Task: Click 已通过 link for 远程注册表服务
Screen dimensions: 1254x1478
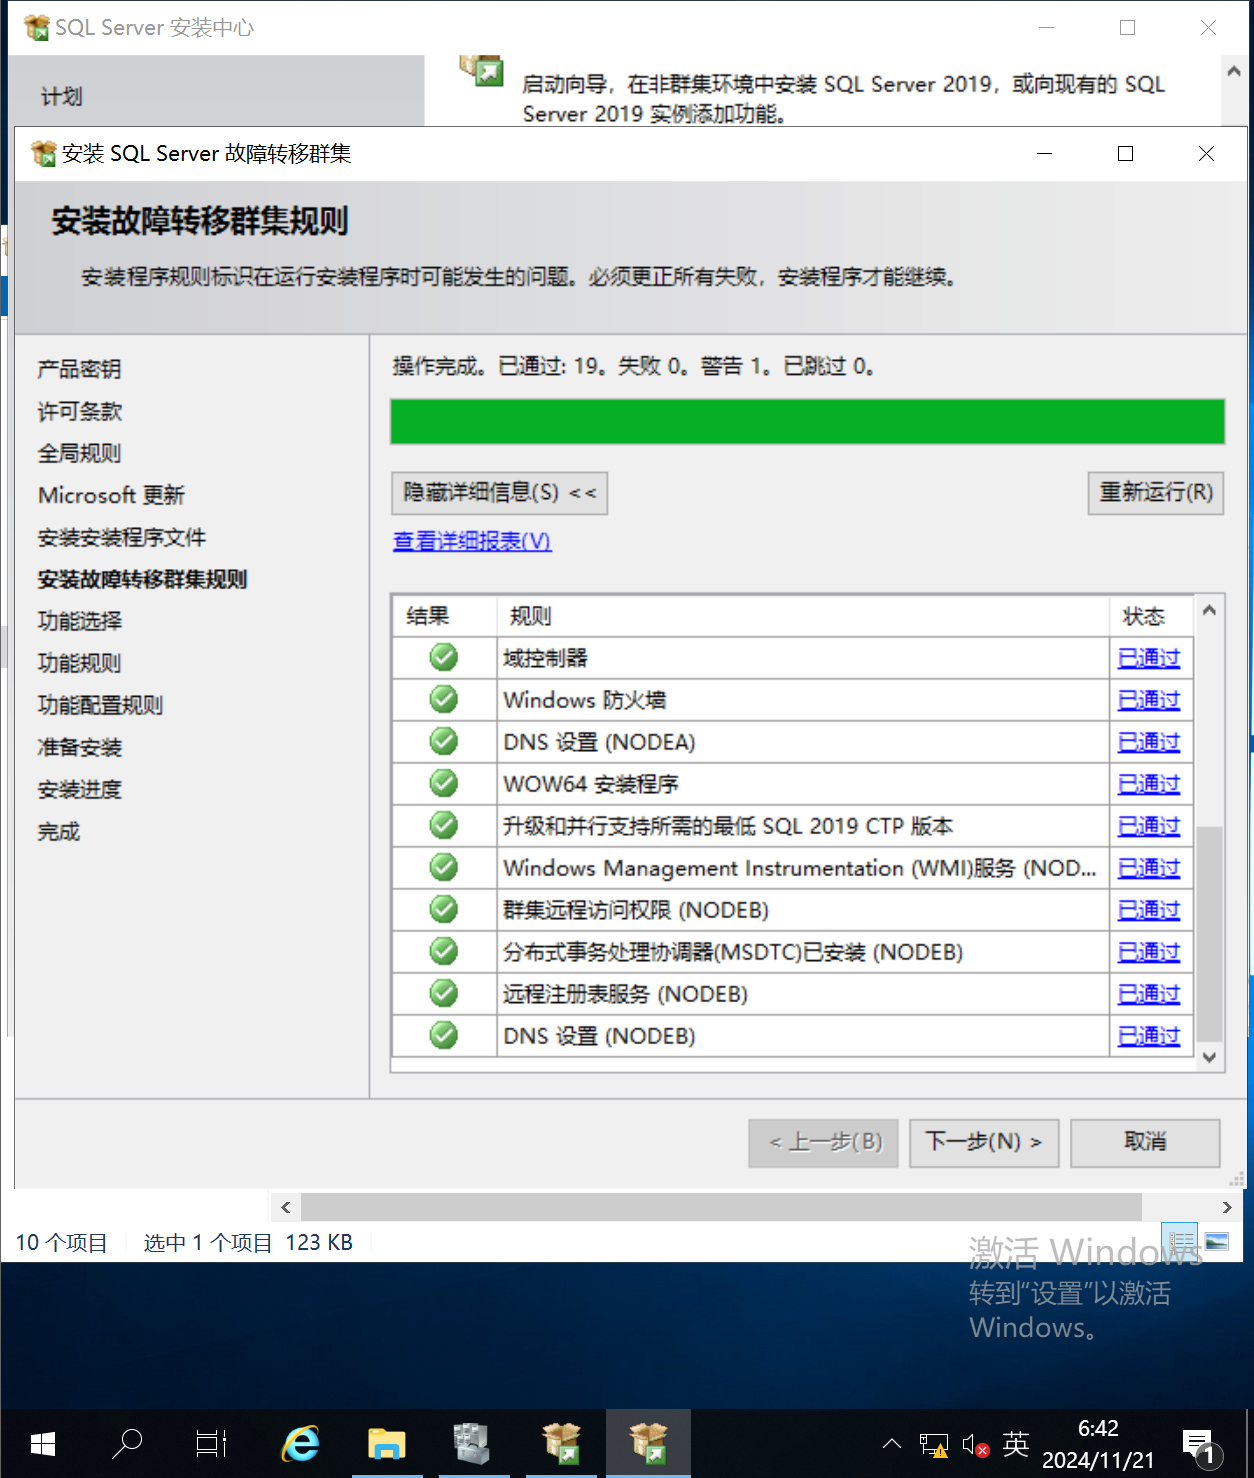Action: point(1149,994)
